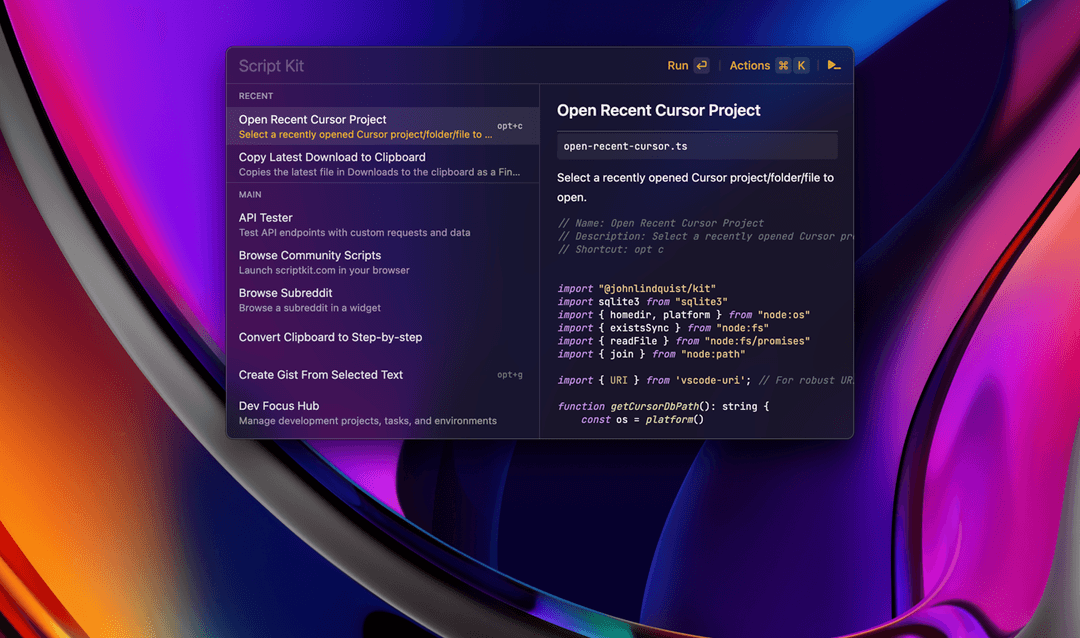Open the Actions menu

coord(750,65)
